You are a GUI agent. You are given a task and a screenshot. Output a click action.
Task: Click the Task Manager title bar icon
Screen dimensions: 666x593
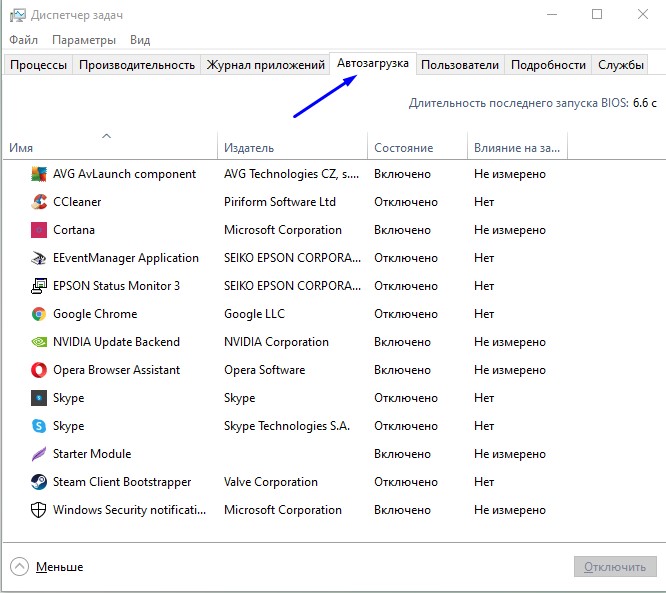coord(18,16)
